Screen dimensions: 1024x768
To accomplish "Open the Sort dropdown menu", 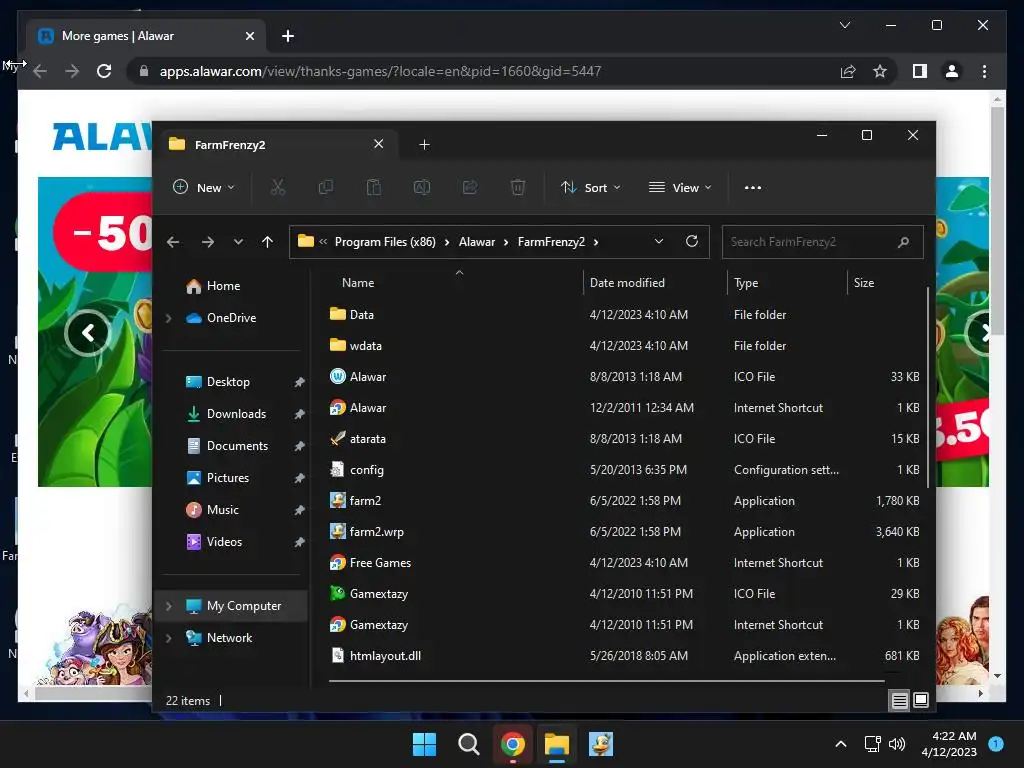I will 590,187.
